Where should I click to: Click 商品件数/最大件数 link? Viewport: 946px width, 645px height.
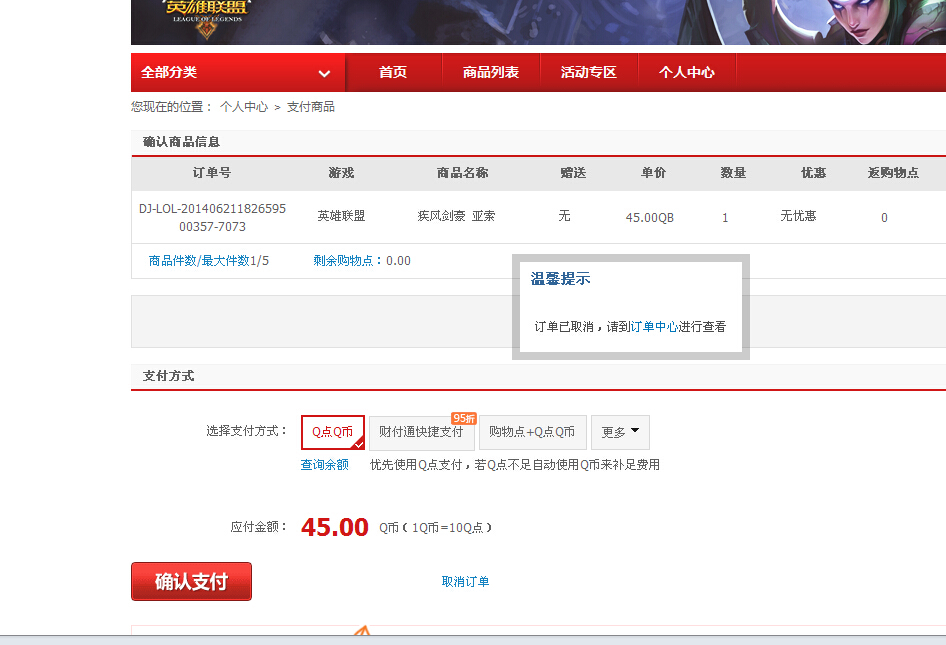tap(199, 261)
